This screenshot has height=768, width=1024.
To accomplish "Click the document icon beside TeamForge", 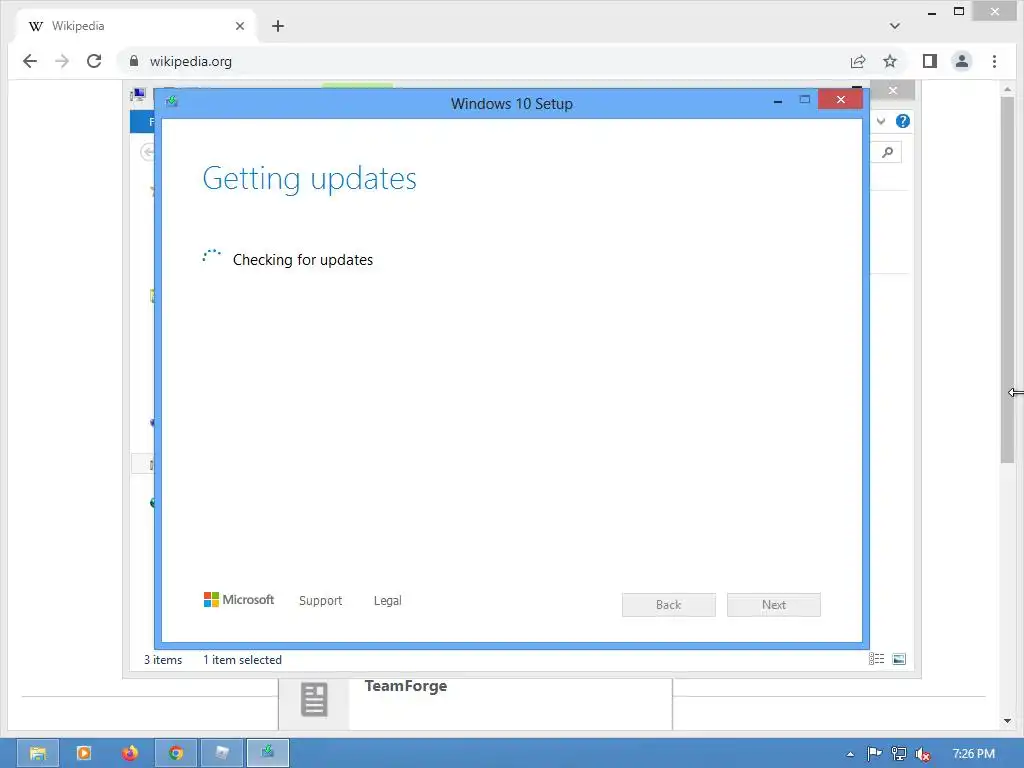I will 314,699.
